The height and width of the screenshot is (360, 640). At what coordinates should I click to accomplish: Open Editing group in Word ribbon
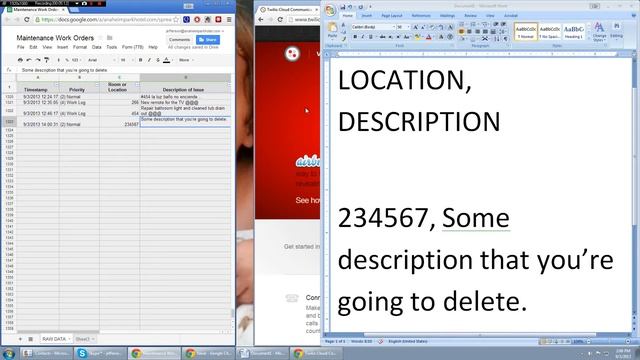pos(616,31)
